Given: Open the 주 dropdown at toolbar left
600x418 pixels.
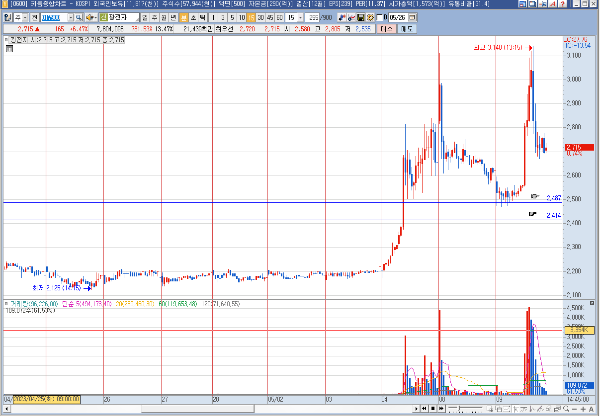Looking at the screenshot, I should tap(25, 18).
